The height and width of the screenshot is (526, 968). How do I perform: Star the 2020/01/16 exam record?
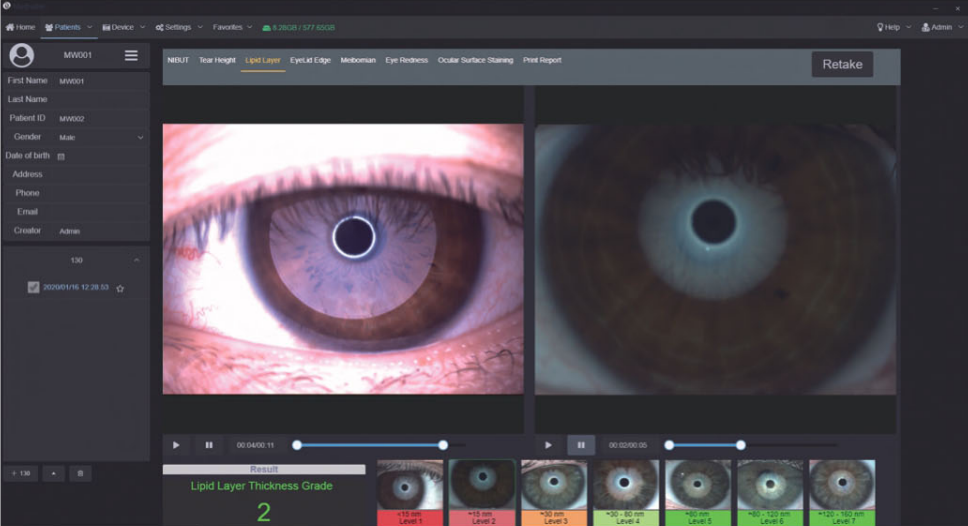pyautogui.click(x=120, y=288)
